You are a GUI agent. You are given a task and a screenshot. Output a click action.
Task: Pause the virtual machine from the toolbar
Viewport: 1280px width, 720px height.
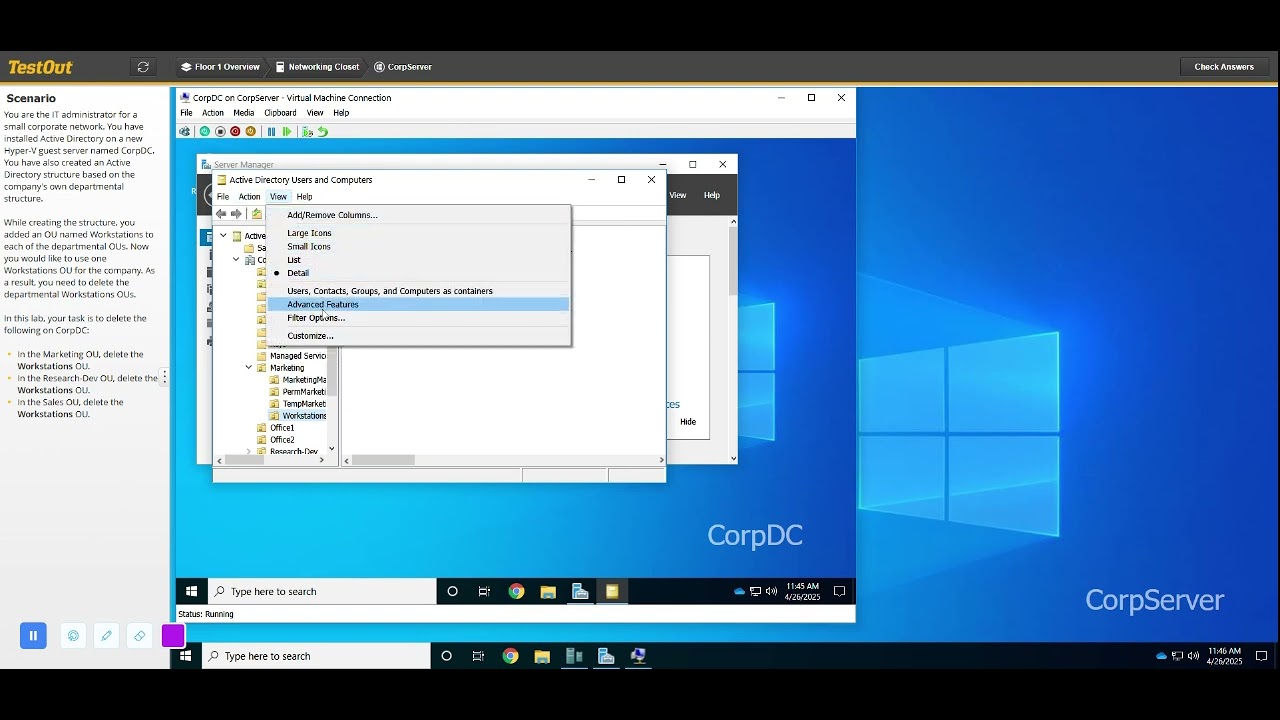click(x=271, y=132)
